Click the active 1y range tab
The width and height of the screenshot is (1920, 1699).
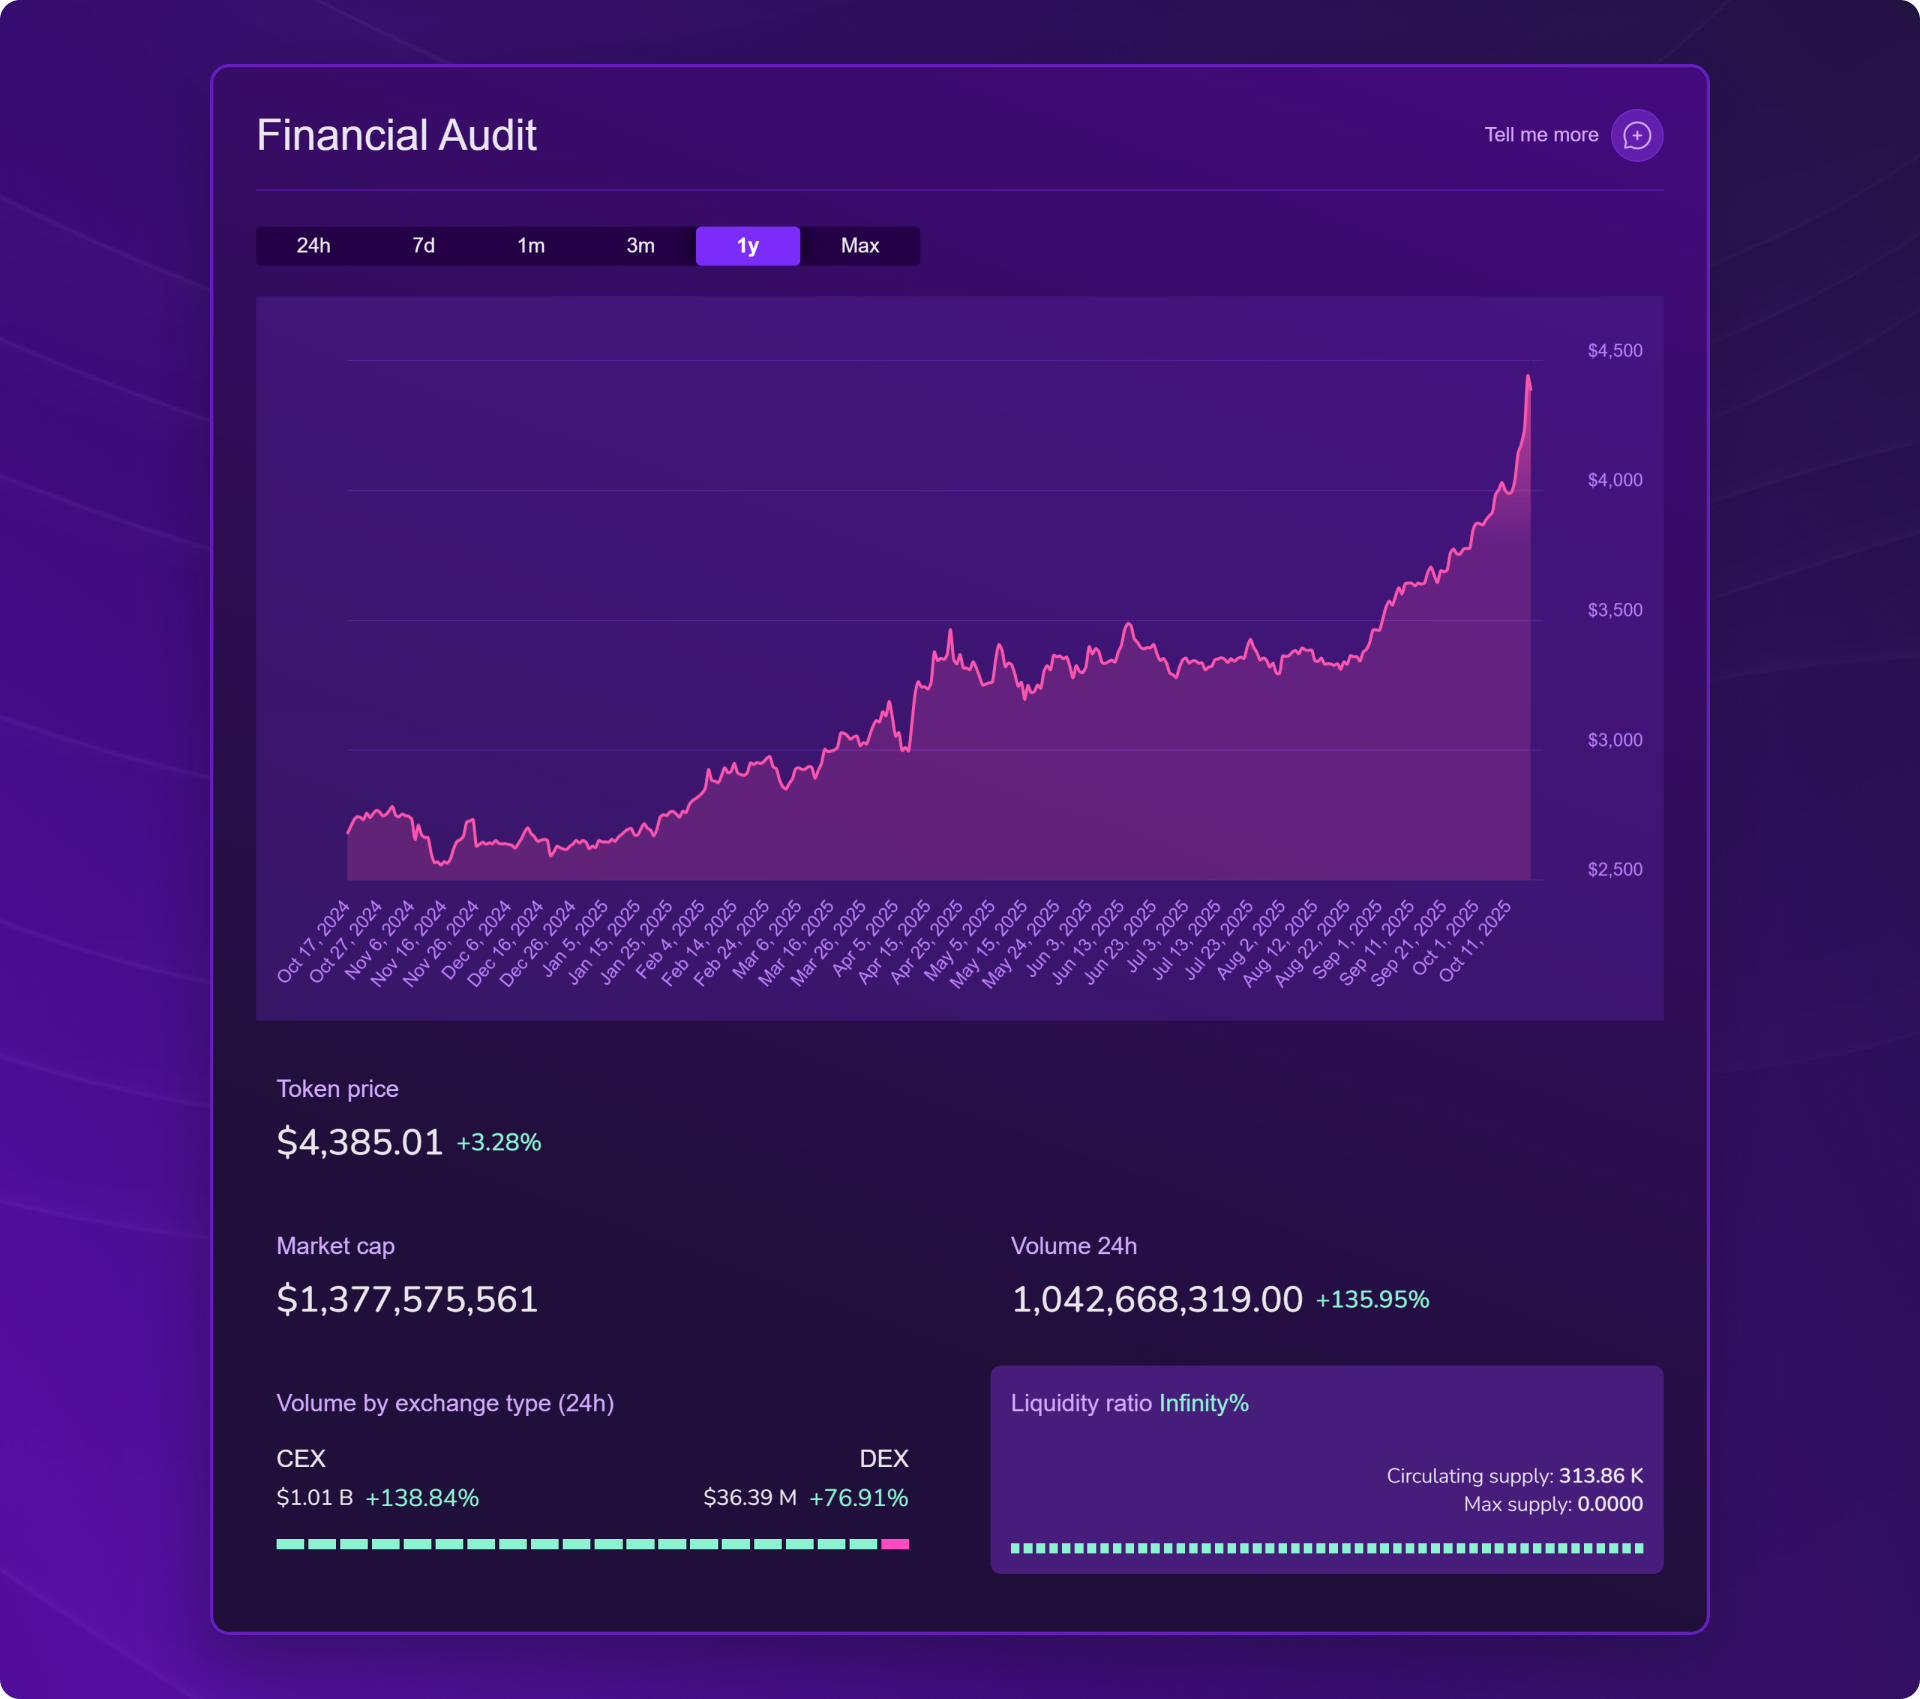(x=747, y=246)
